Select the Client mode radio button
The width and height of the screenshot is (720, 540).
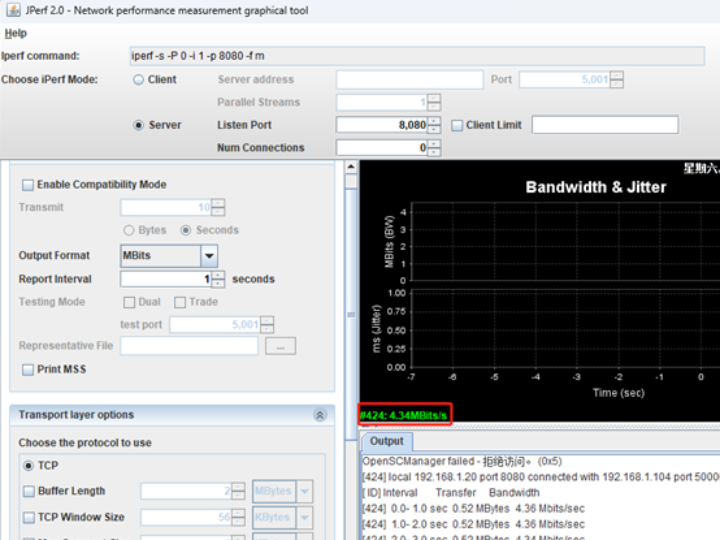(x=138, y=79)
